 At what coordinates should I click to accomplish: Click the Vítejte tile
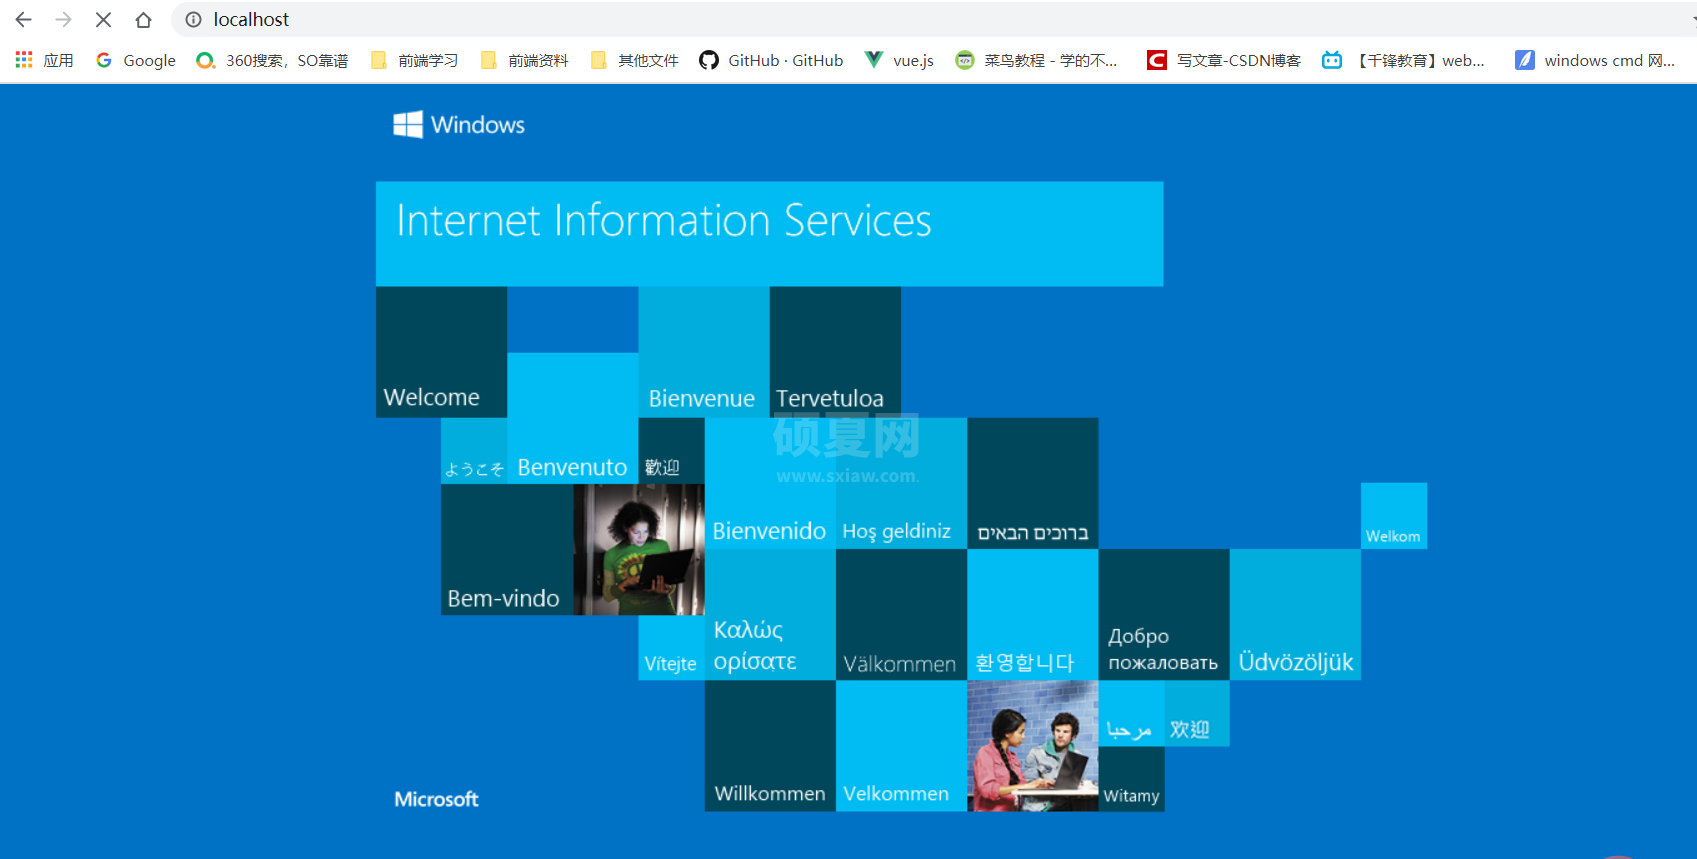tap(672, 648)
